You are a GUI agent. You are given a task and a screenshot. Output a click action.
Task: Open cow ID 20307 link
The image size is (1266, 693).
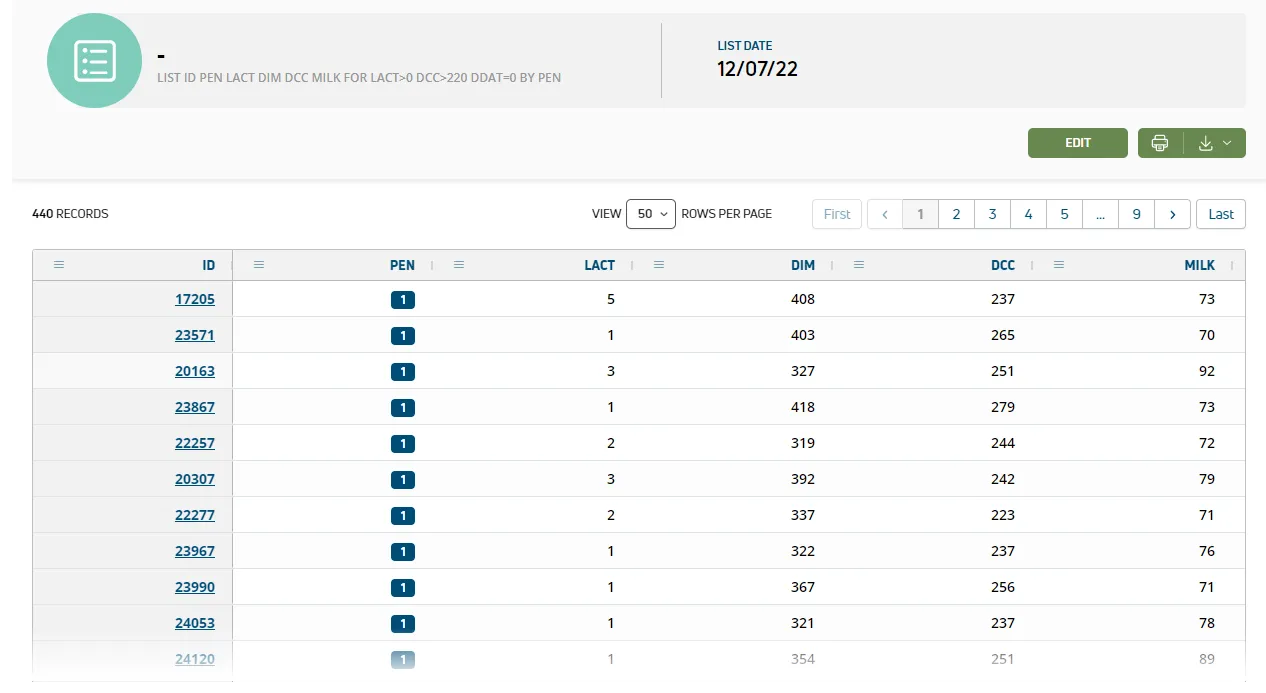point(195,479)
